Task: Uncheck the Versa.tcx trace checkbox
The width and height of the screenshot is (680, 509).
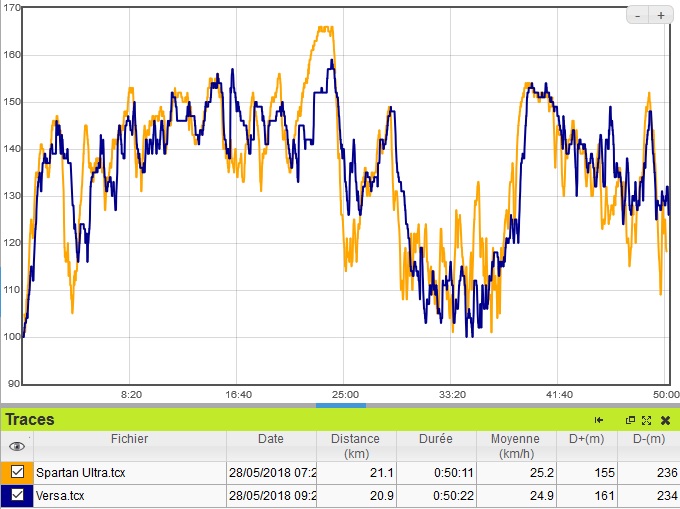Action: pos(17,496)
